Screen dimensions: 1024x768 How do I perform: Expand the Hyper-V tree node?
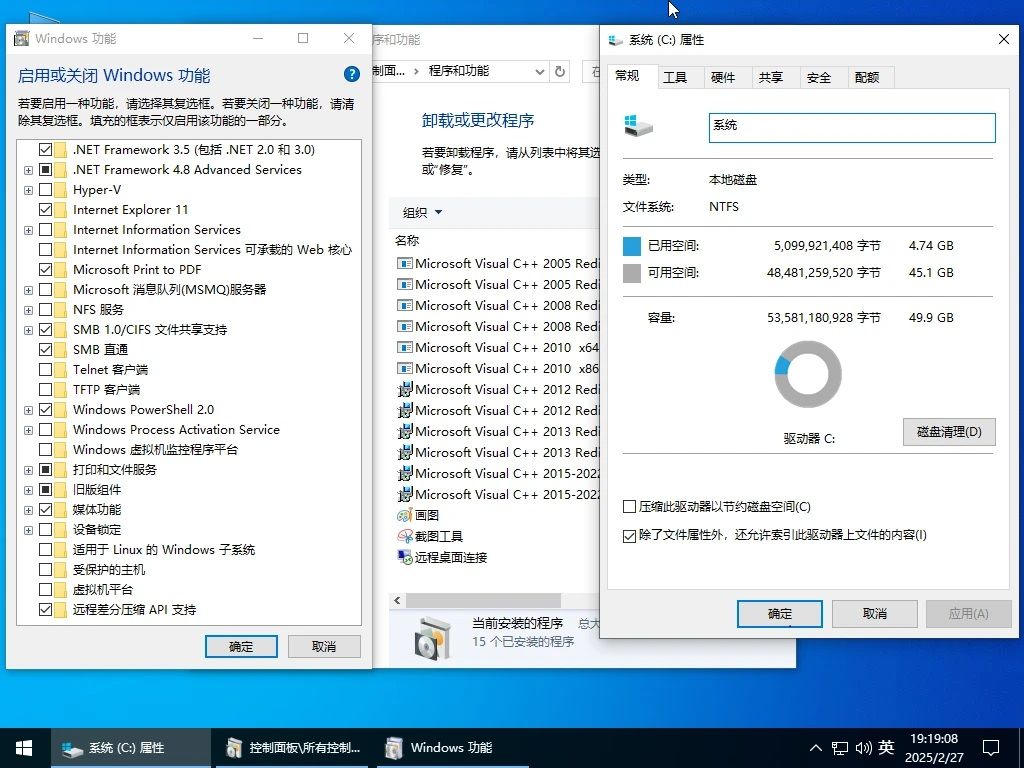tap(27, 189)
